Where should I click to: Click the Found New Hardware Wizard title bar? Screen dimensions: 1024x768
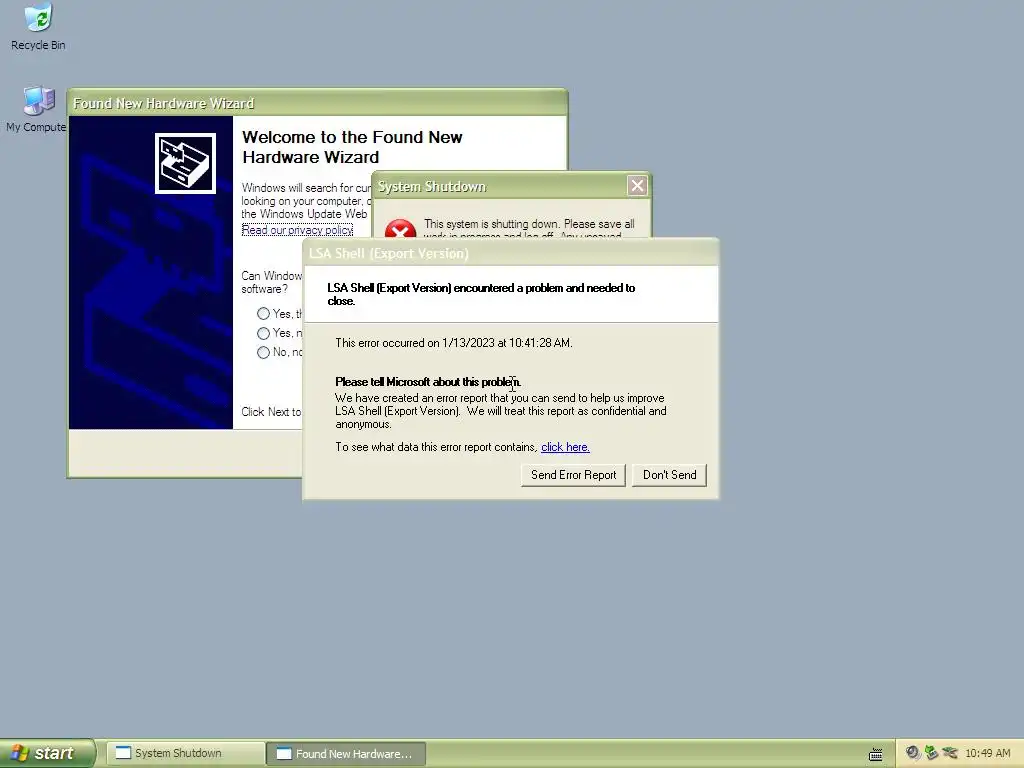317,103
